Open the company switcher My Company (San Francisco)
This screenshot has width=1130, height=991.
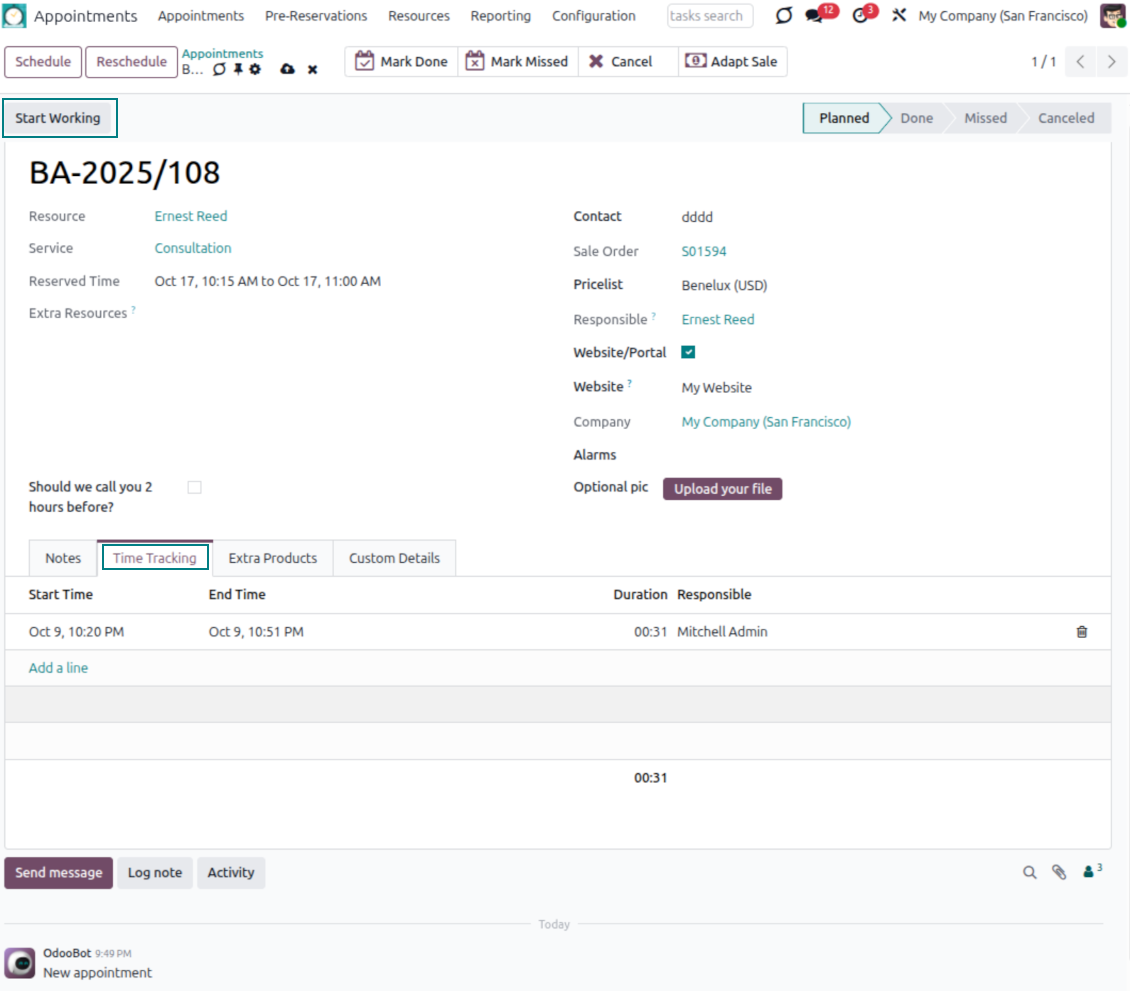click(x=1002, y=16)
